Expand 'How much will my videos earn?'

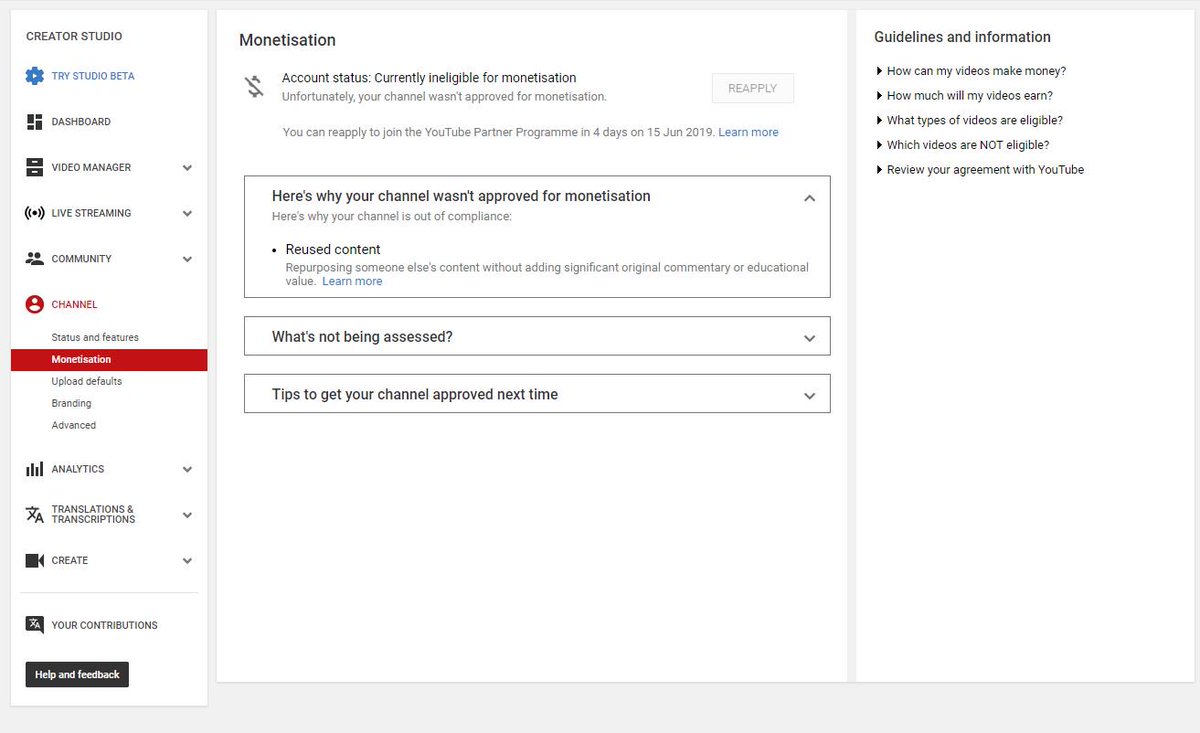(964, 96)
